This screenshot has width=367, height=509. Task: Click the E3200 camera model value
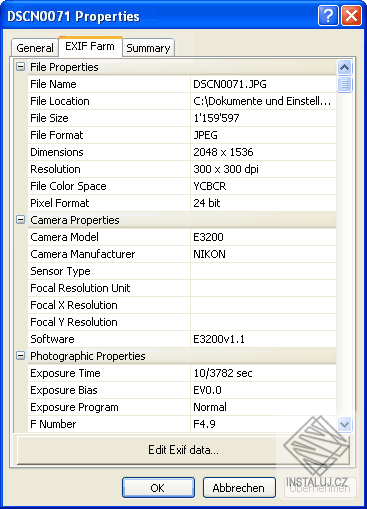[x=208, y=237]
